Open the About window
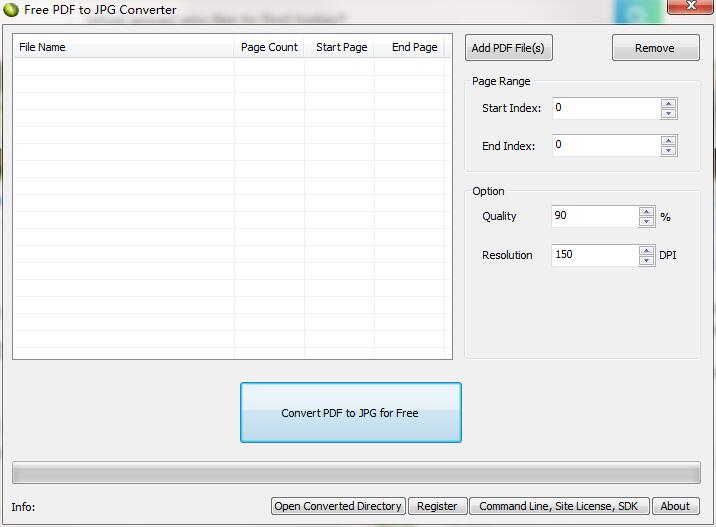The width and height of the screenshot is (716, 527). [x=675, y=506]
